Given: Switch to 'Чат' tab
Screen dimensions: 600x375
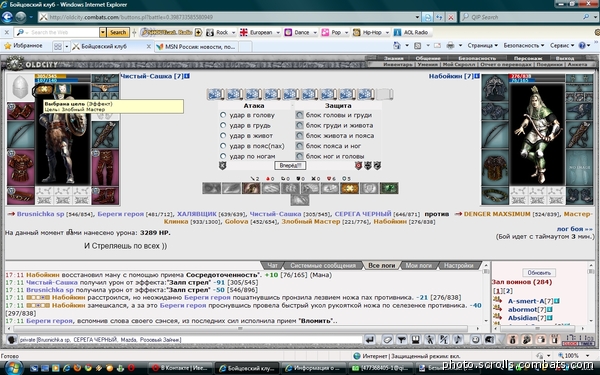Looking at the screenshot, I should tap(272, 266).
